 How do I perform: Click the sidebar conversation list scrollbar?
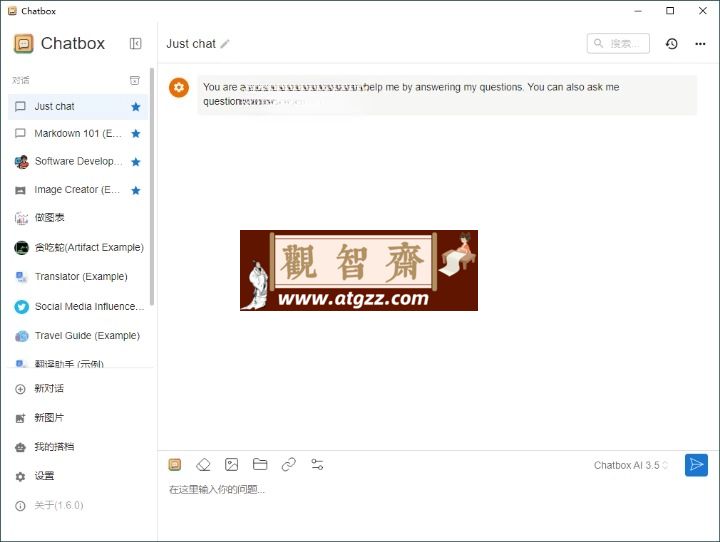click(x=152, y=186)
